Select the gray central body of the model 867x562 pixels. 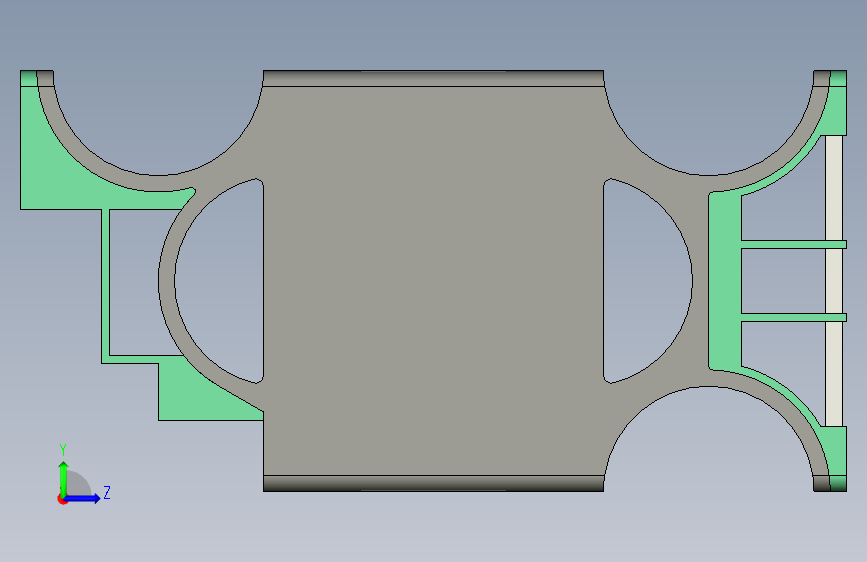pyautogui.click(x=433, y=280)
